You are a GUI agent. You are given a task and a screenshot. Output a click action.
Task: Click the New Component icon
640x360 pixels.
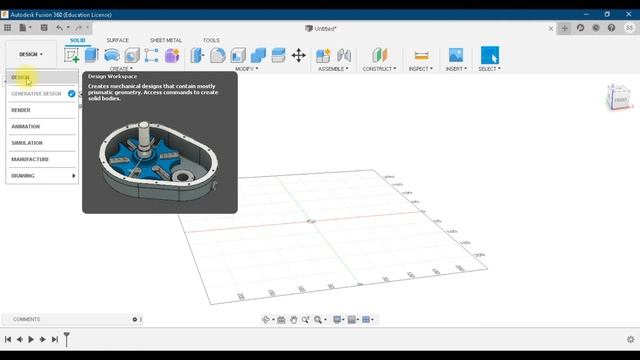pyautogui.click(x=323, y=55)
